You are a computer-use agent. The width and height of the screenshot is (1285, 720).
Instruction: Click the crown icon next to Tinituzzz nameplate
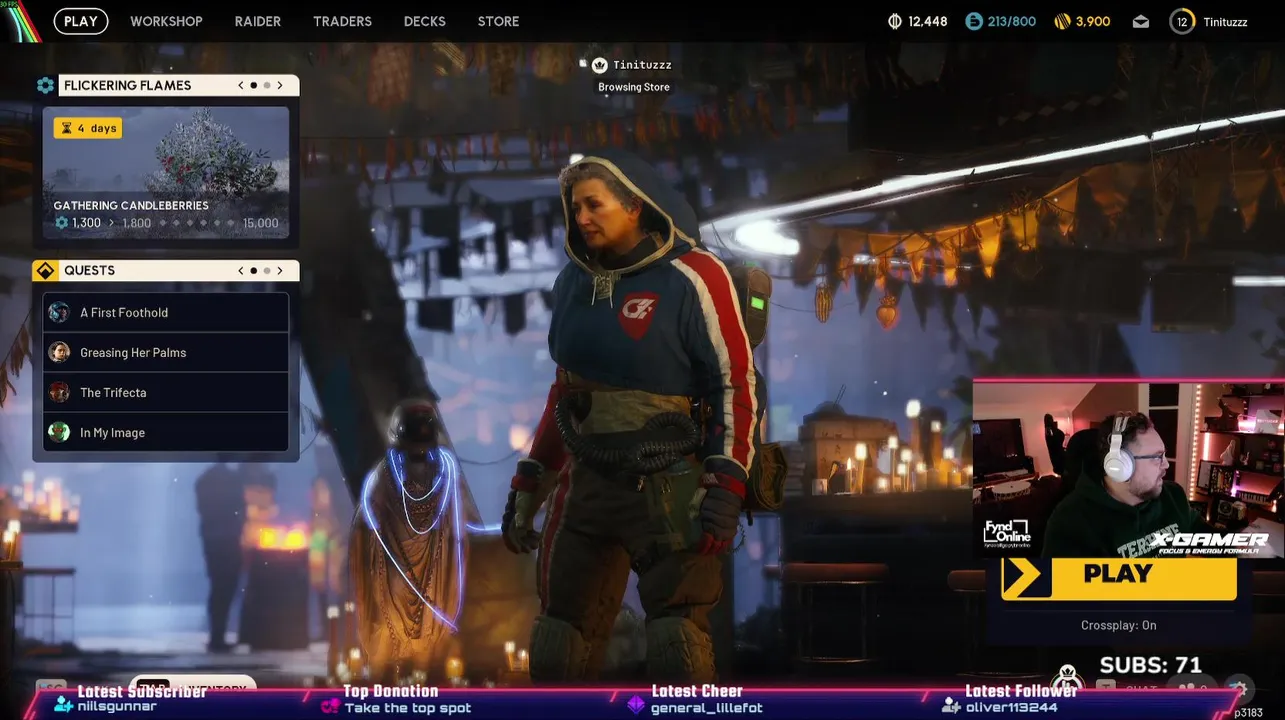coord(600,65)
